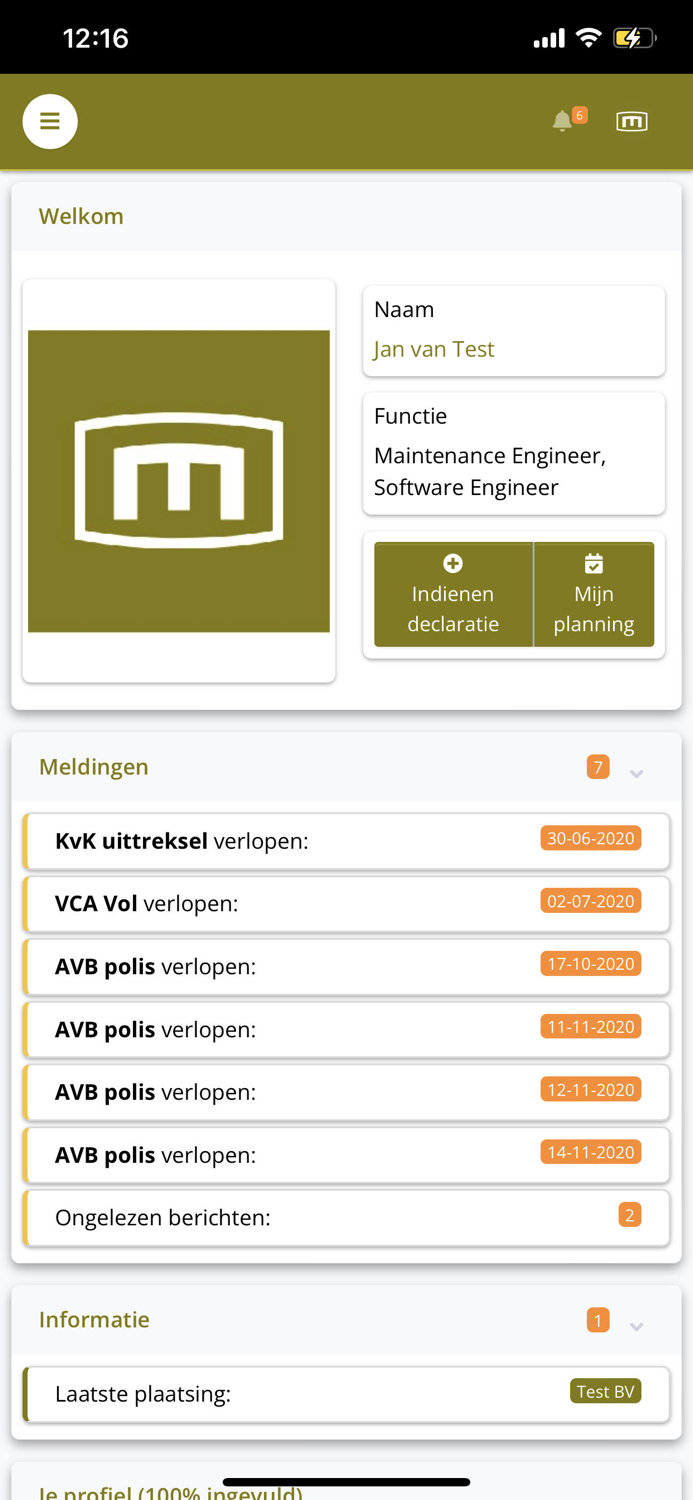Collapse the Informatie section

(637, 1325)
